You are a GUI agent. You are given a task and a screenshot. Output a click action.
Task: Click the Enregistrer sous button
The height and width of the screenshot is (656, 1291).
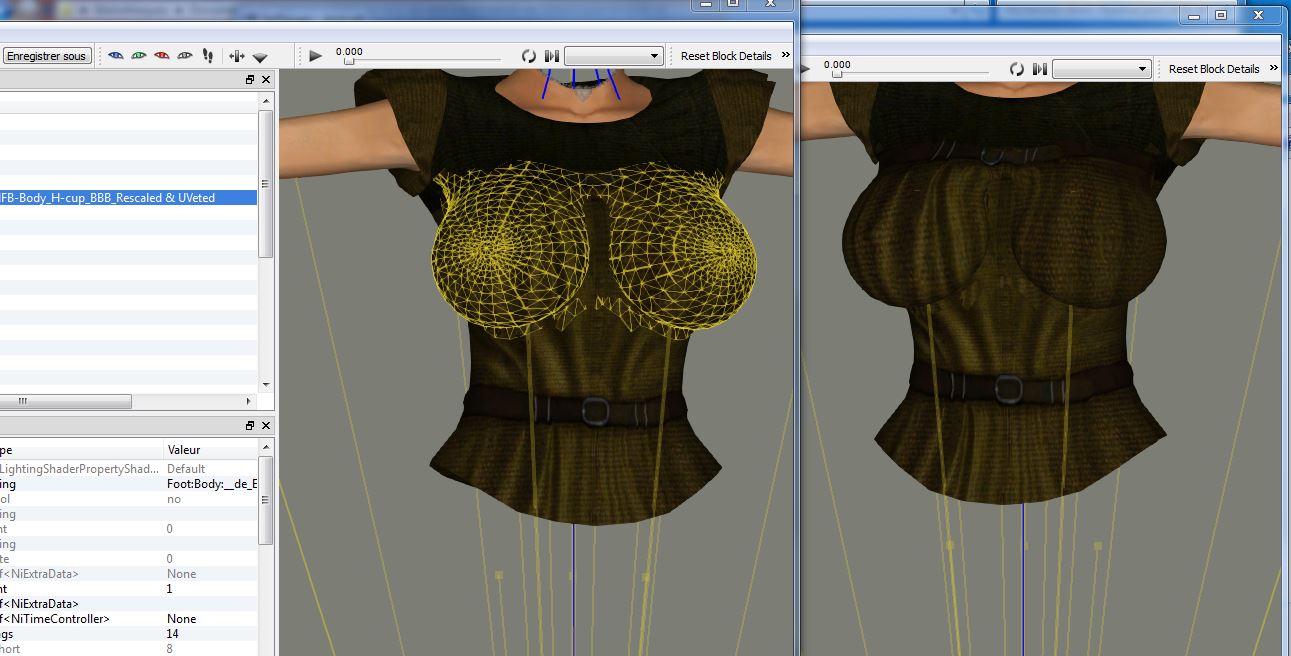pyautogui.click(x=46, y=56)
